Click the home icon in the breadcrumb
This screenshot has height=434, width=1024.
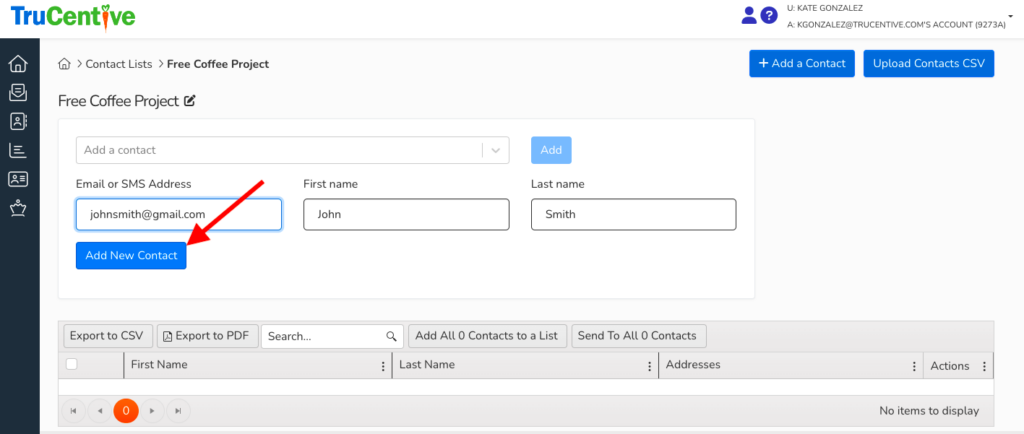coord(65,64)
